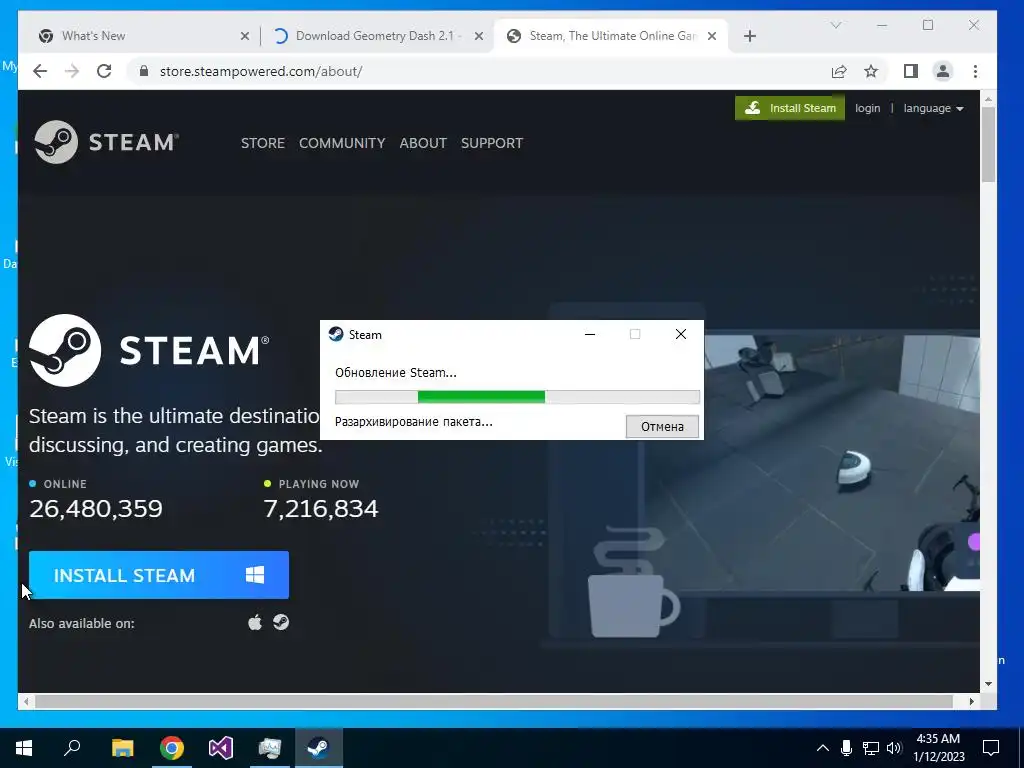Open Windows taskbar search

(x=72, y=748)
